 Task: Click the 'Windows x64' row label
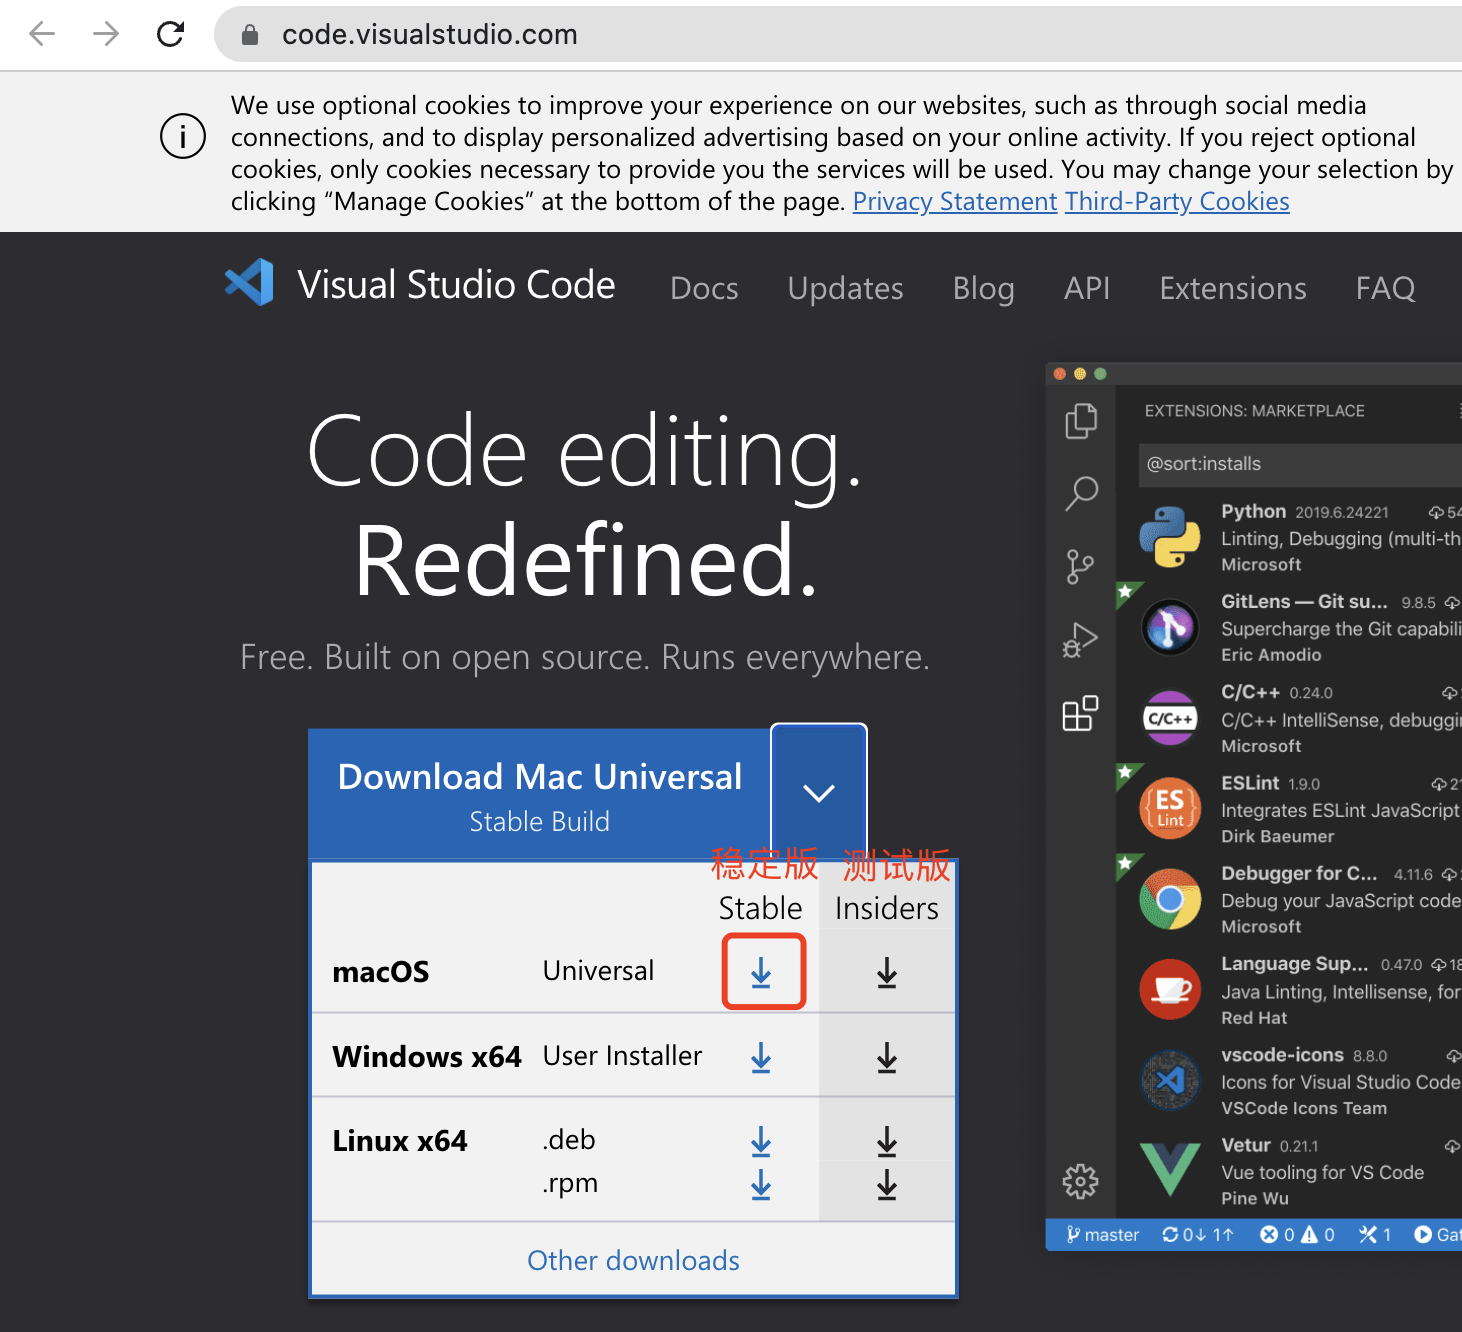point(427,1057)
